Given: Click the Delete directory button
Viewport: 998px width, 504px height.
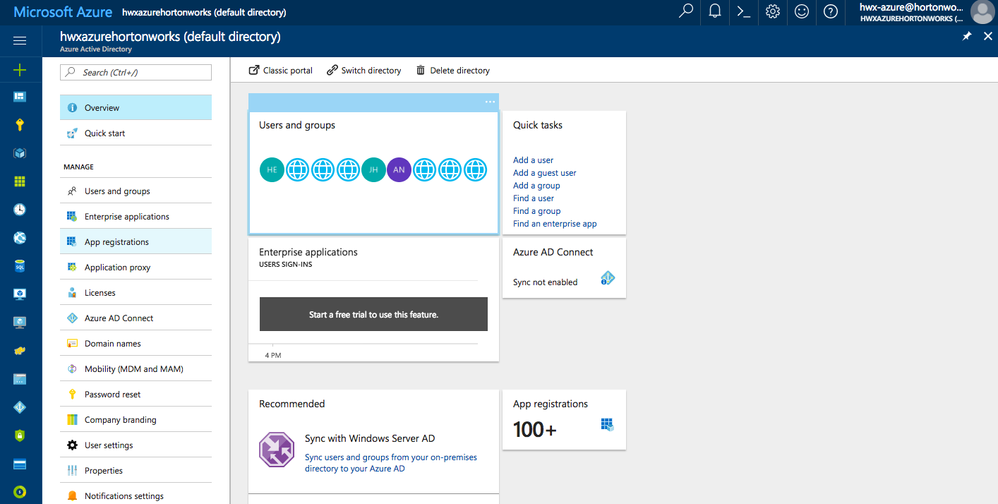Looking at the screenshot, I should 452,71.
